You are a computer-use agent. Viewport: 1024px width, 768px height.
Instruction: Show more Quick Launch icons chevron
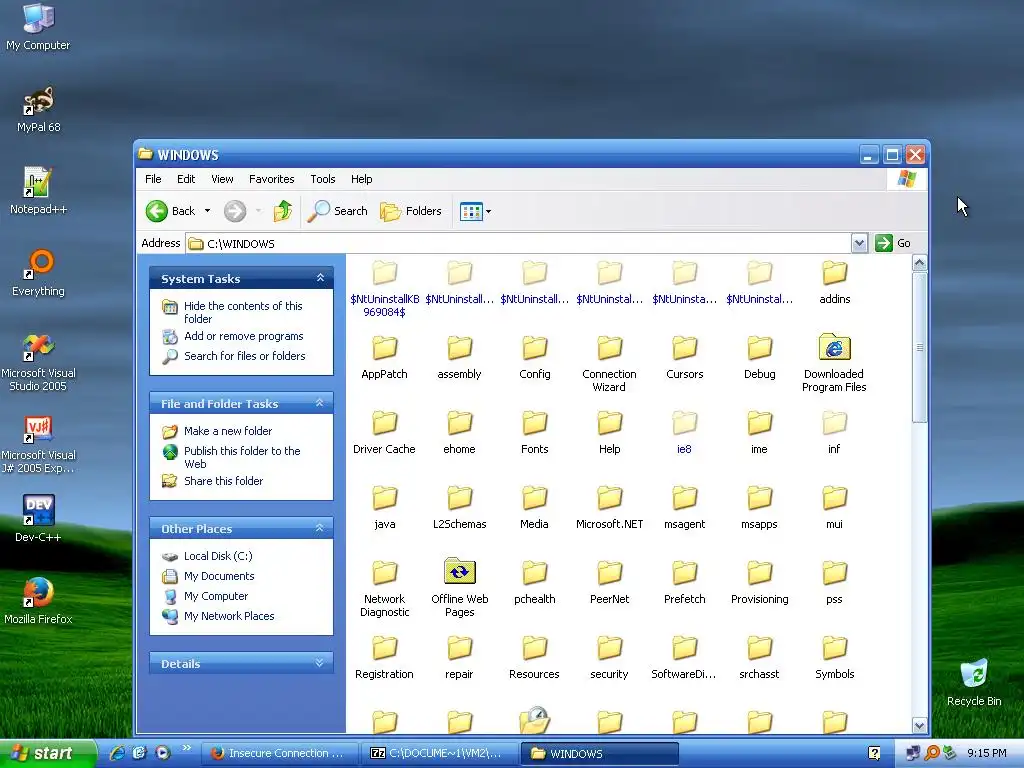pos(186,748)
